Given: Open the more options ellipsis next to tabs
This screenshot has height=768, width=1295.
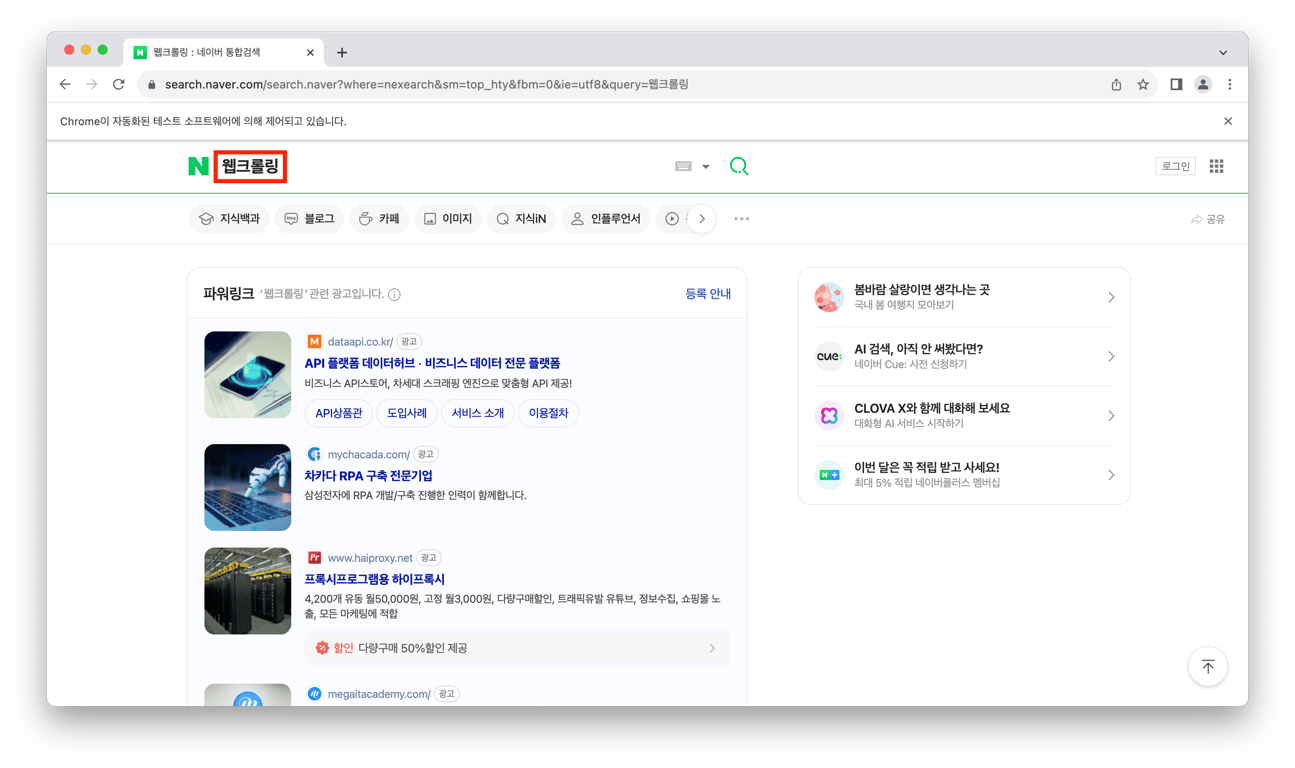Looking at the screenshot, I should 741,218.
